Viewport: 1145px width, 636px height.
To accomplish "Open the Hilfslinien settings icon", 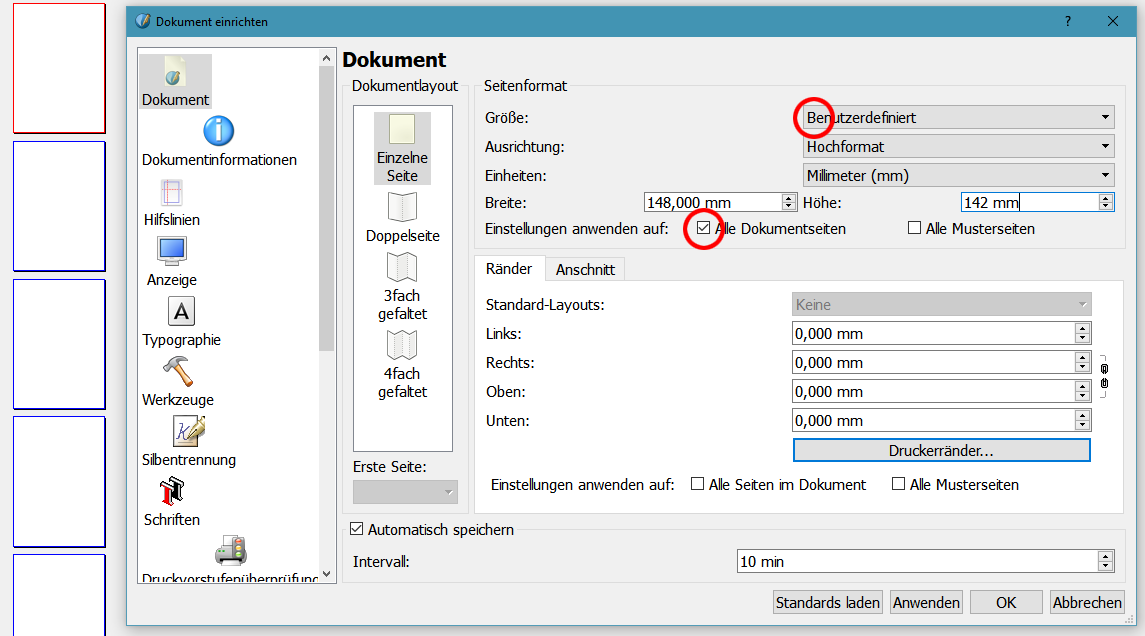I will point(171,192).
